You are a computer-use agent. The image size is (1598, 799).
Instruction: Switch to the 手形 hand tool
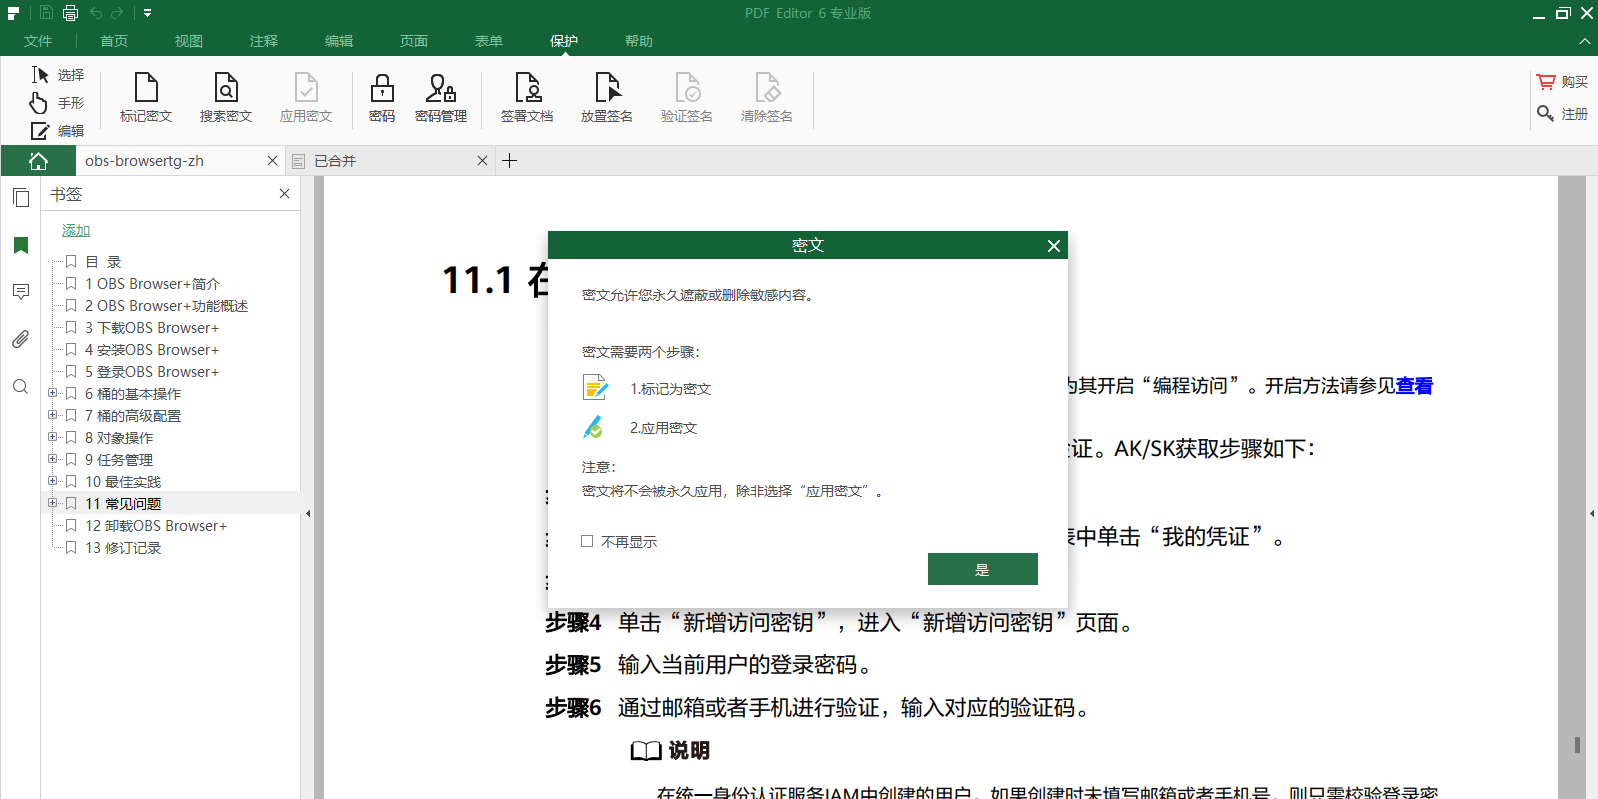click(x=57, y=103)
